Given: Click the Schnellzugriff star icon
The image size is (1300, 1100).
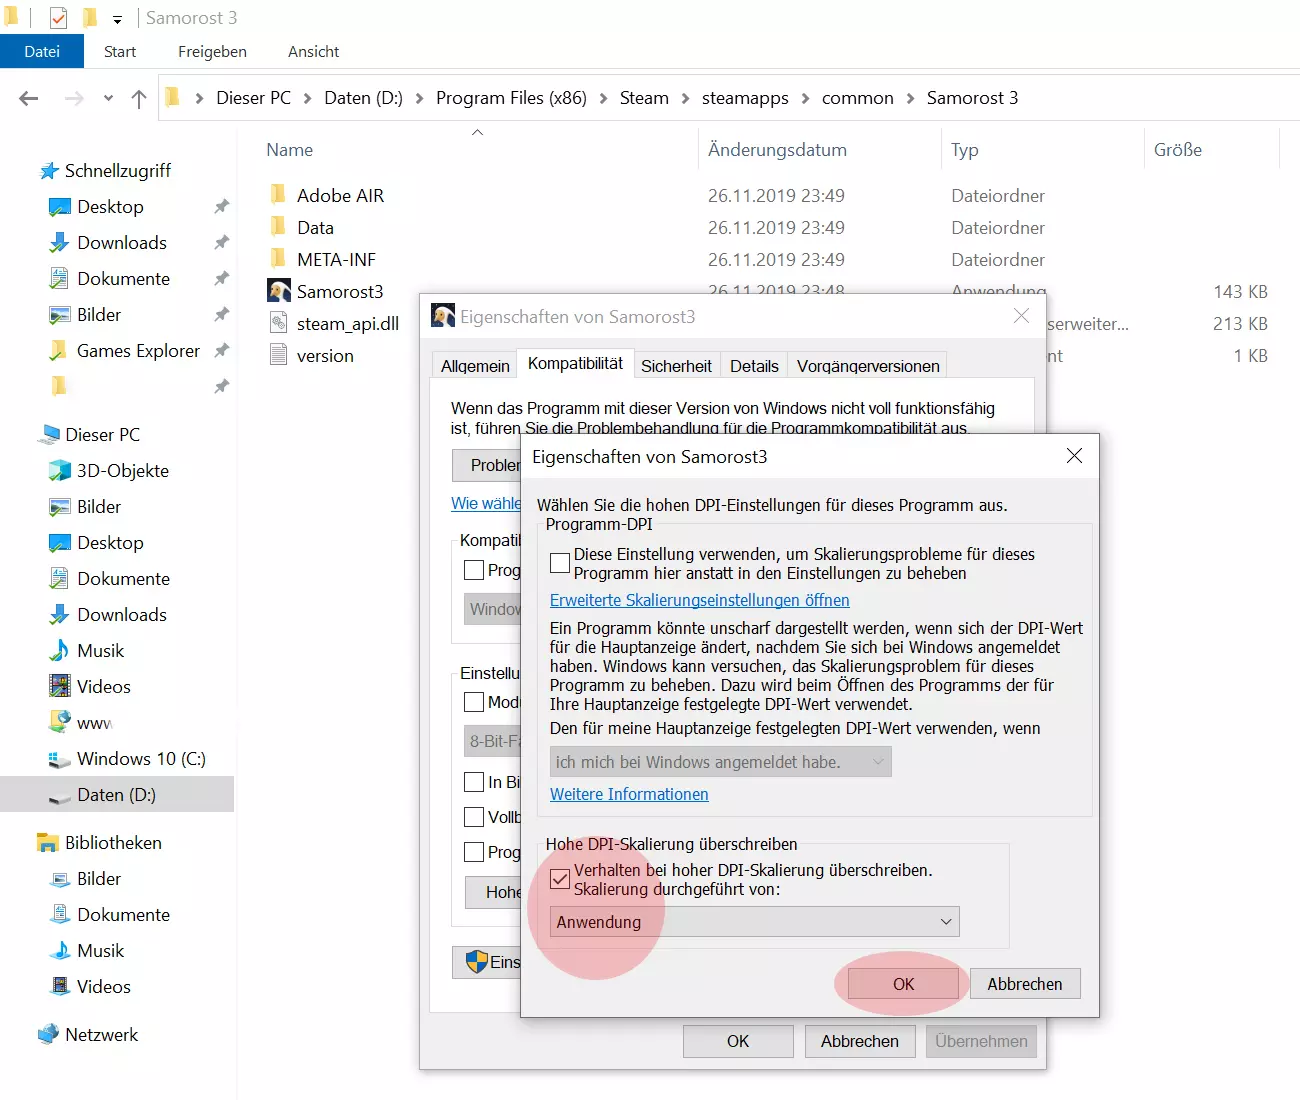Looking at the screenshot, I should pos(49,171).
